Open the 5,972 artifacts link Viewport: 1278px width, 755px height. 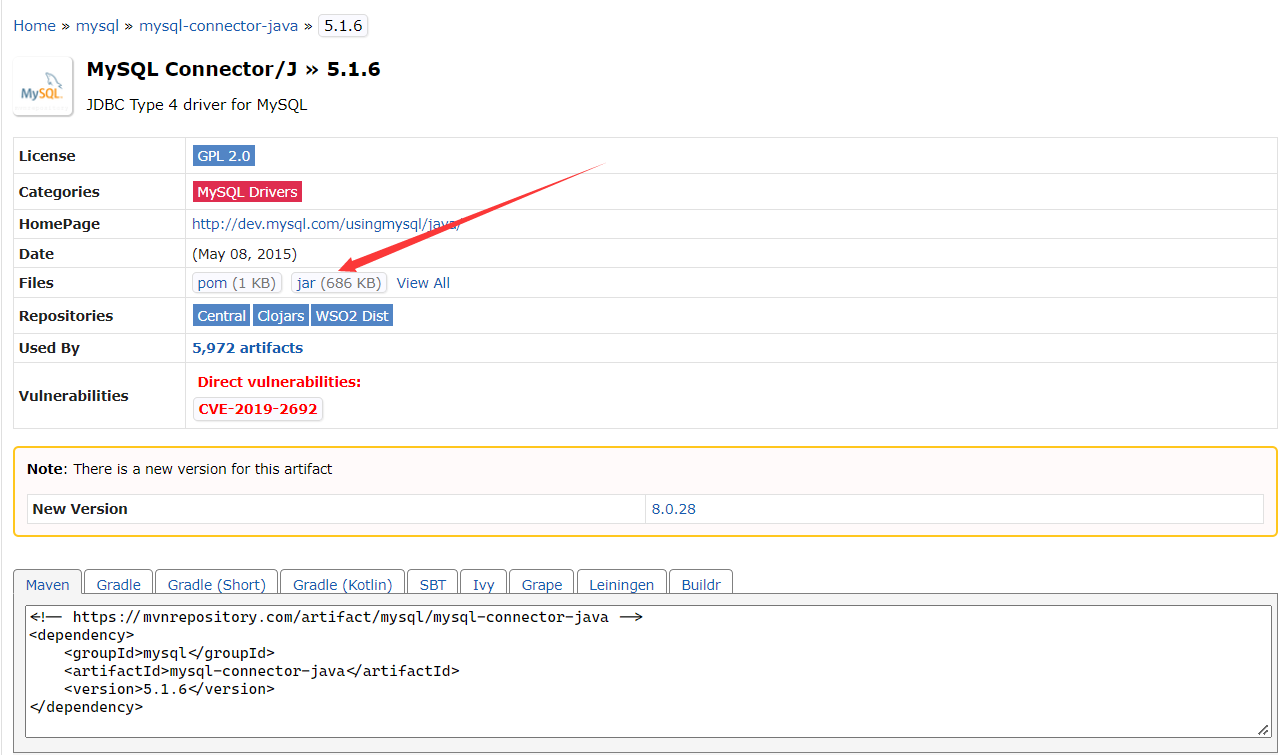pyautogui.click(x=247, y=348)
